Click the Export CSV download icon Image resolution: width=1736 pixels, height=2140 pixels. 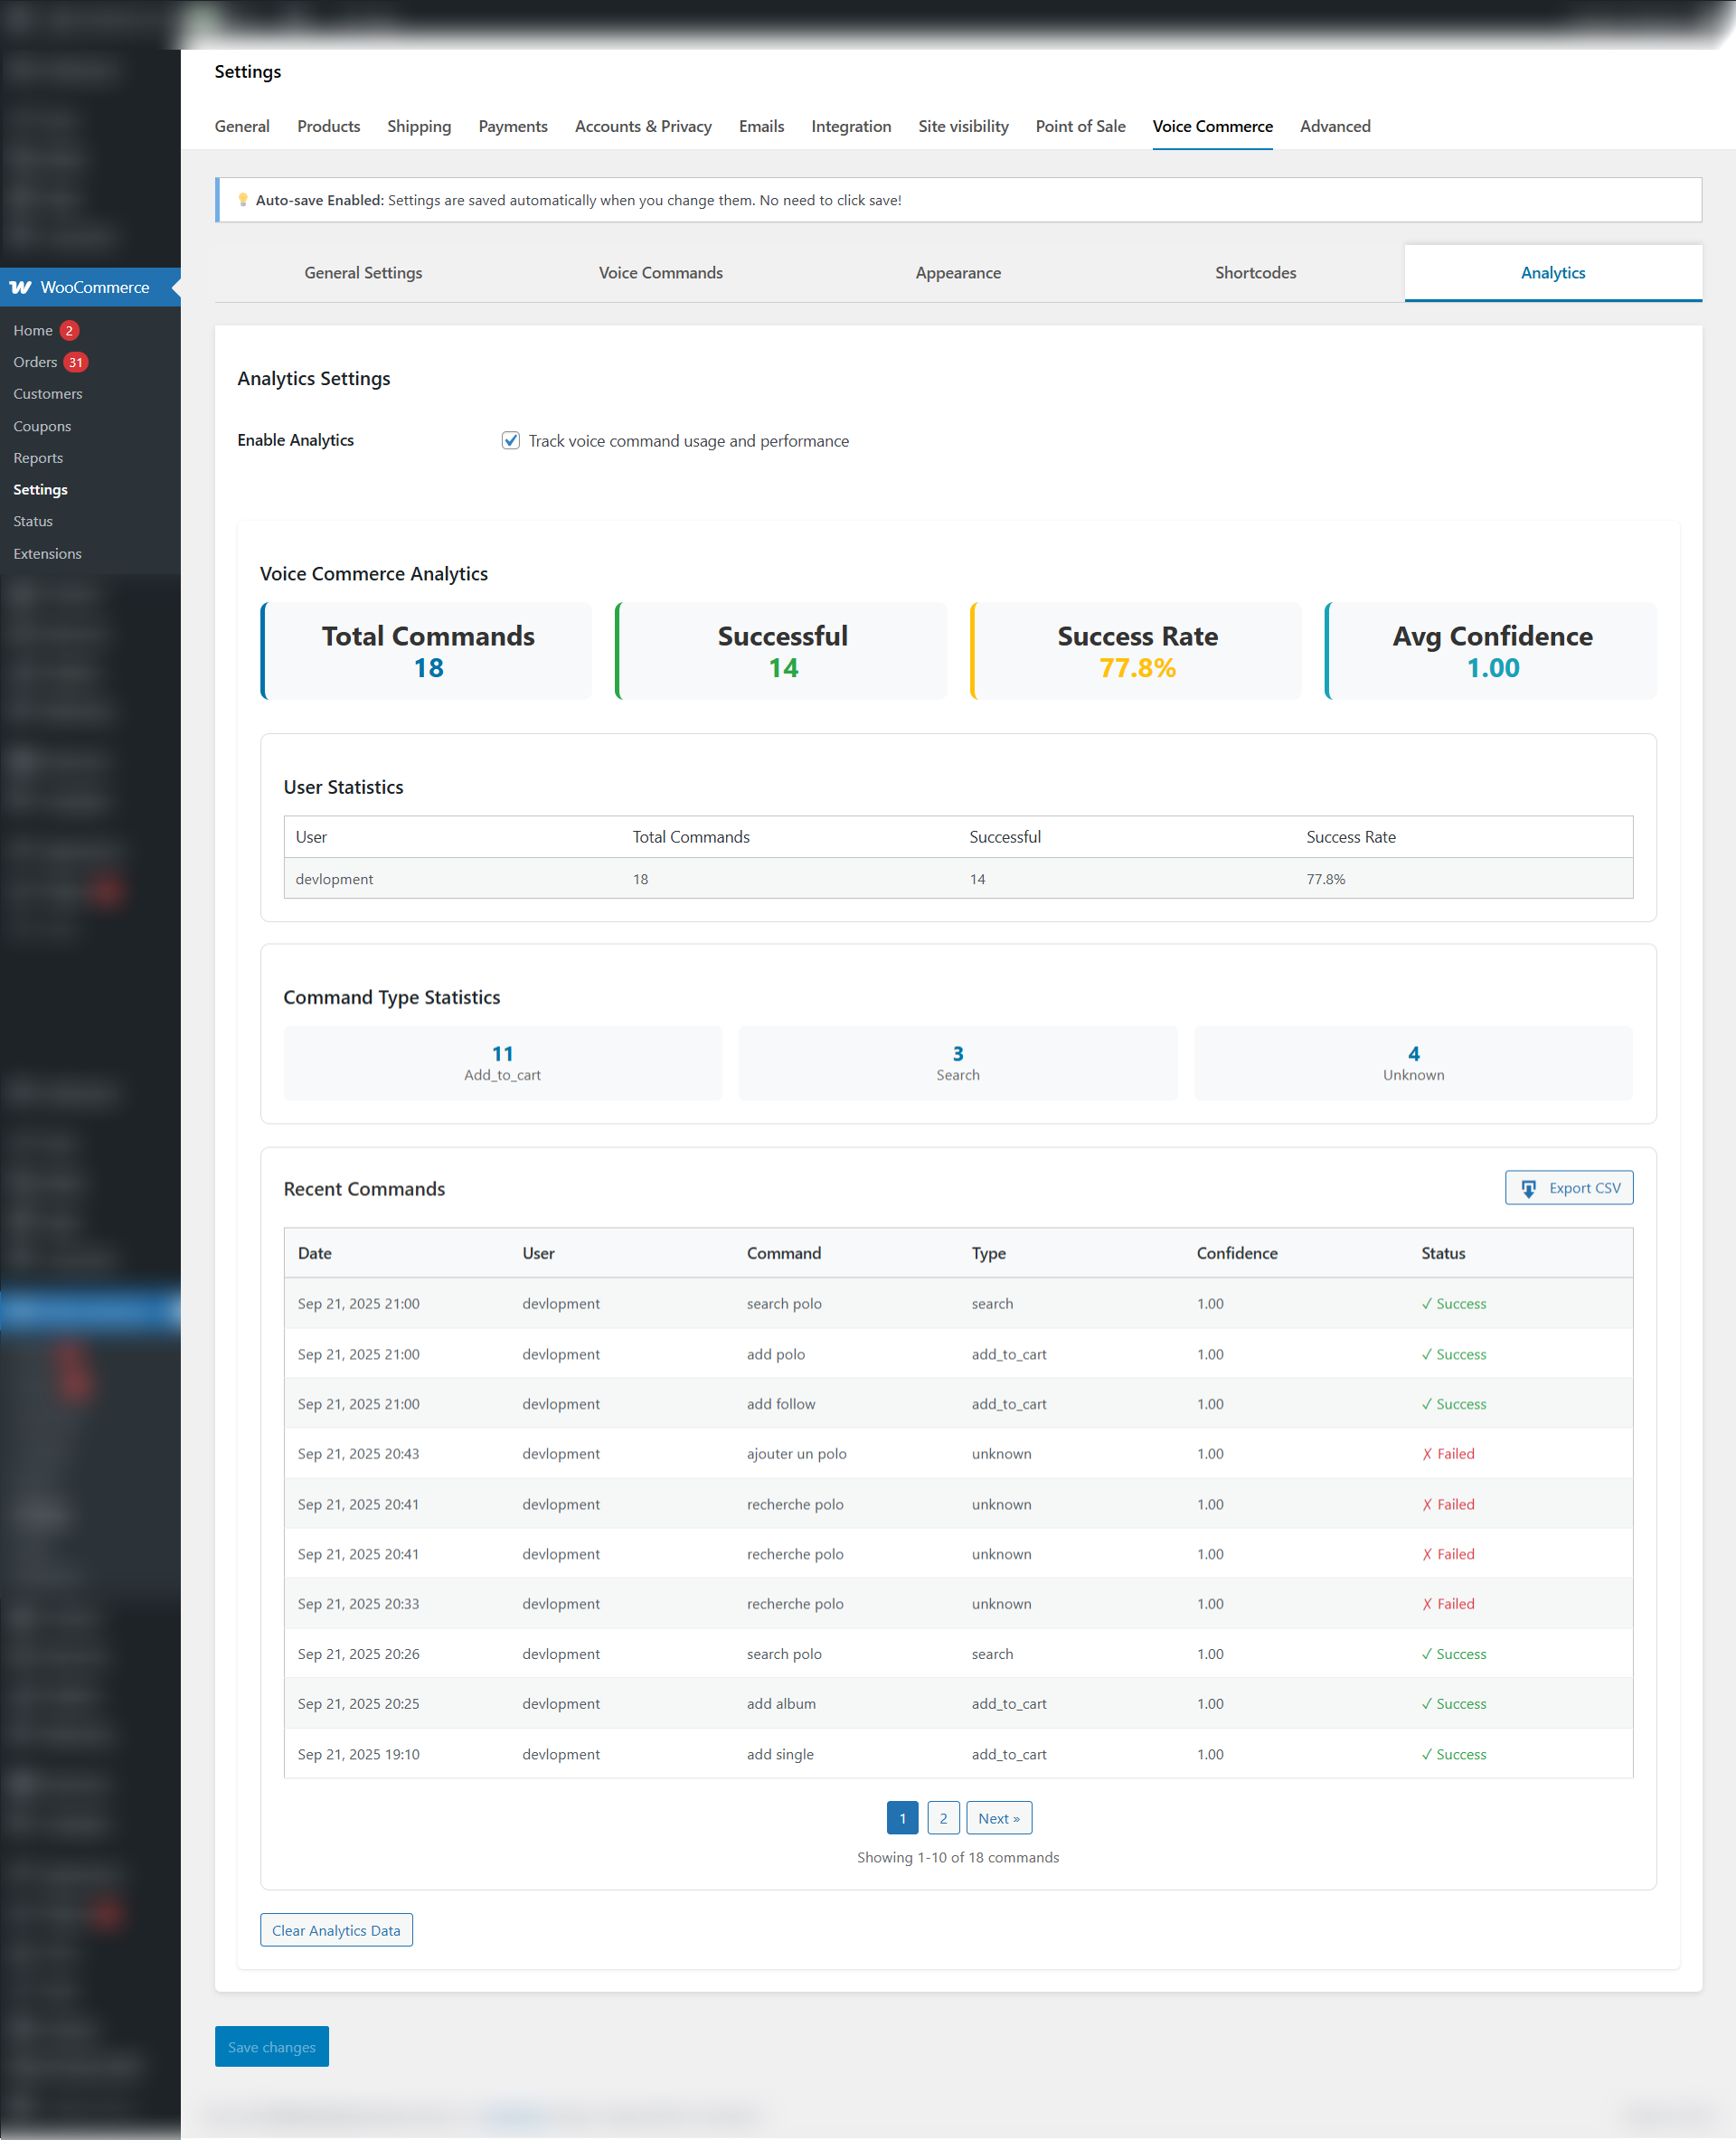click(x=1528, y=1188)
